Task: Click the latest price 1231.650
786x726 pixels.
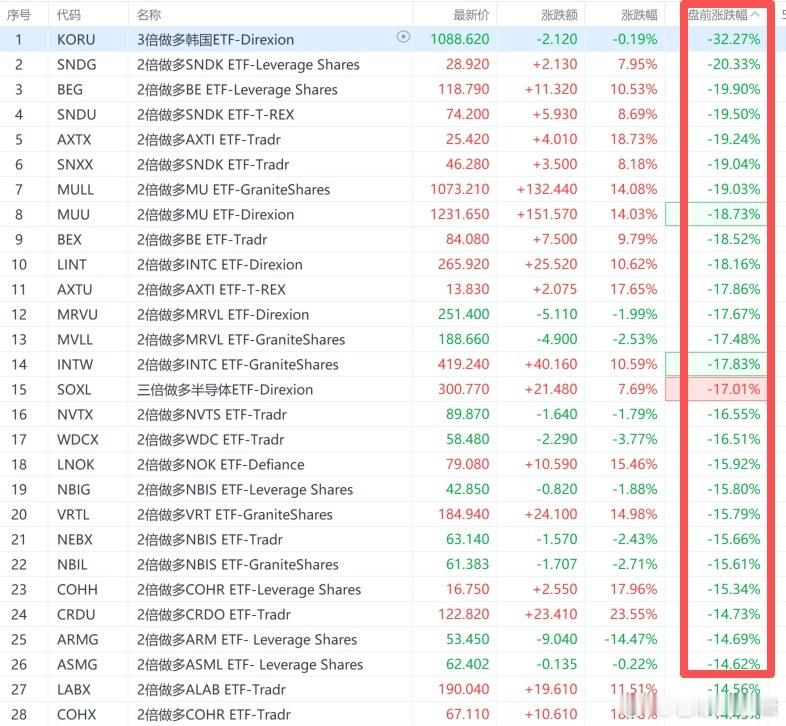Action: [460, 215]
